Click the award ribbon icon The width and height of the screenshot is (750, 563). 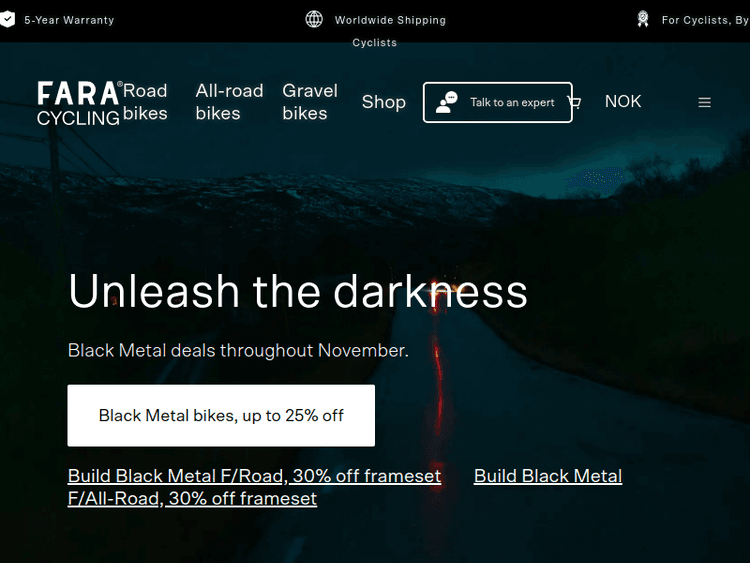click(x=644, y=19)
